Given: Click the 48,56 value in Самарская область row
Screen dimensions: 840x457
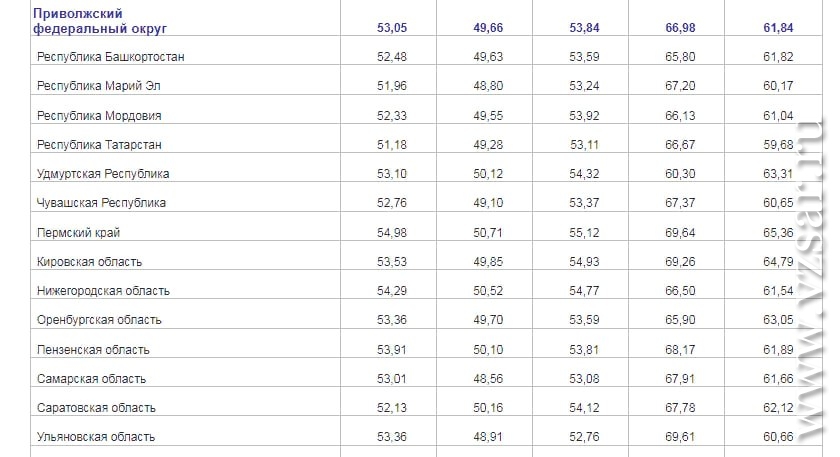Looking at the screenshot, I should 488,379.
